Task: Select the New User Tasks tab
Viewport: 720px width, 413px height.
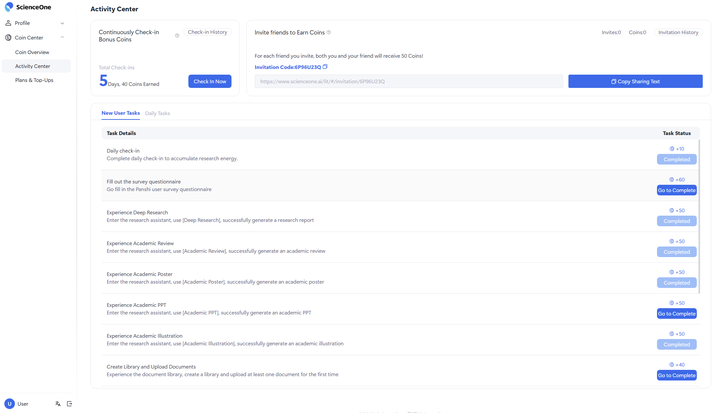Action: (121, 113)
